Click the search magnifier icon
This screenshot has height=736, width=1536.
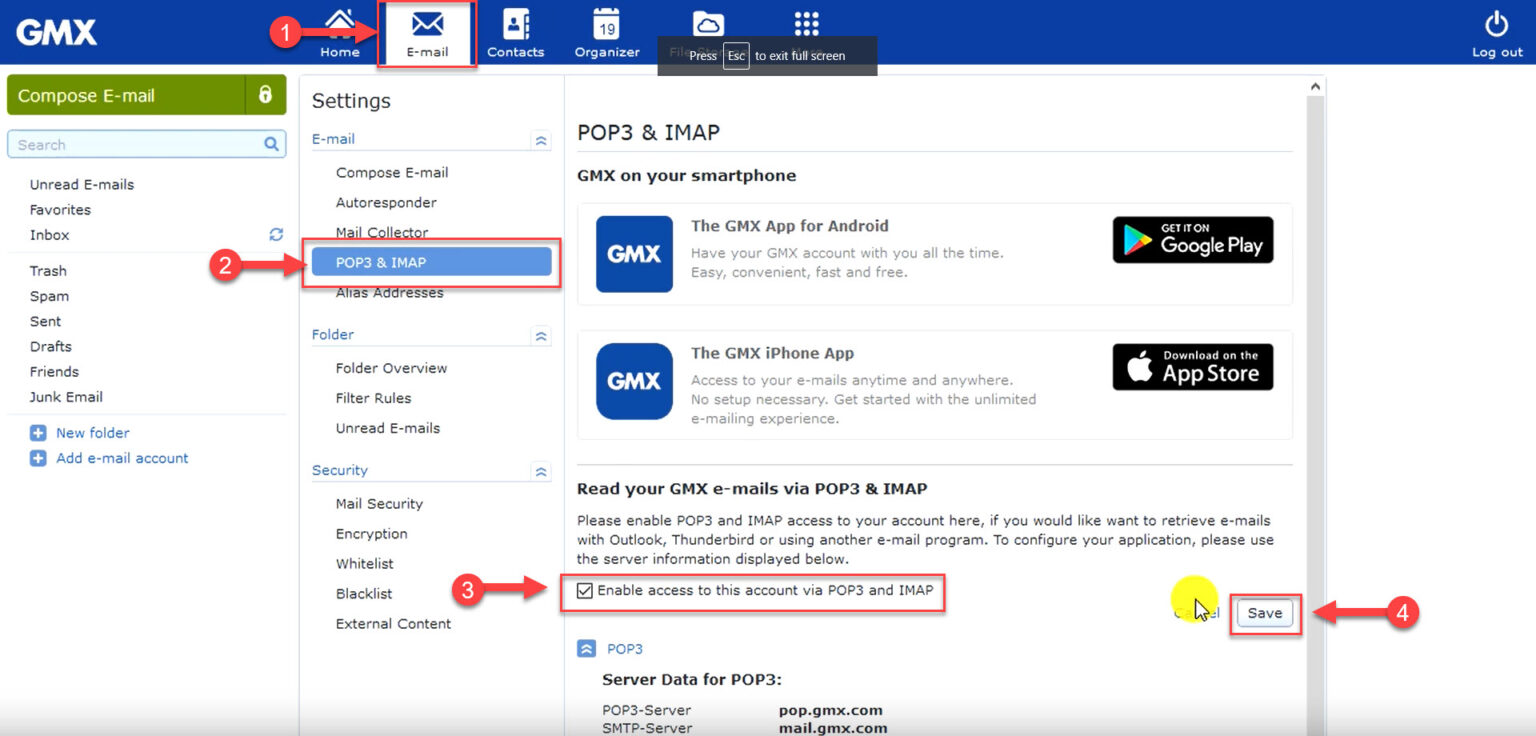click(x=270, y=144)
